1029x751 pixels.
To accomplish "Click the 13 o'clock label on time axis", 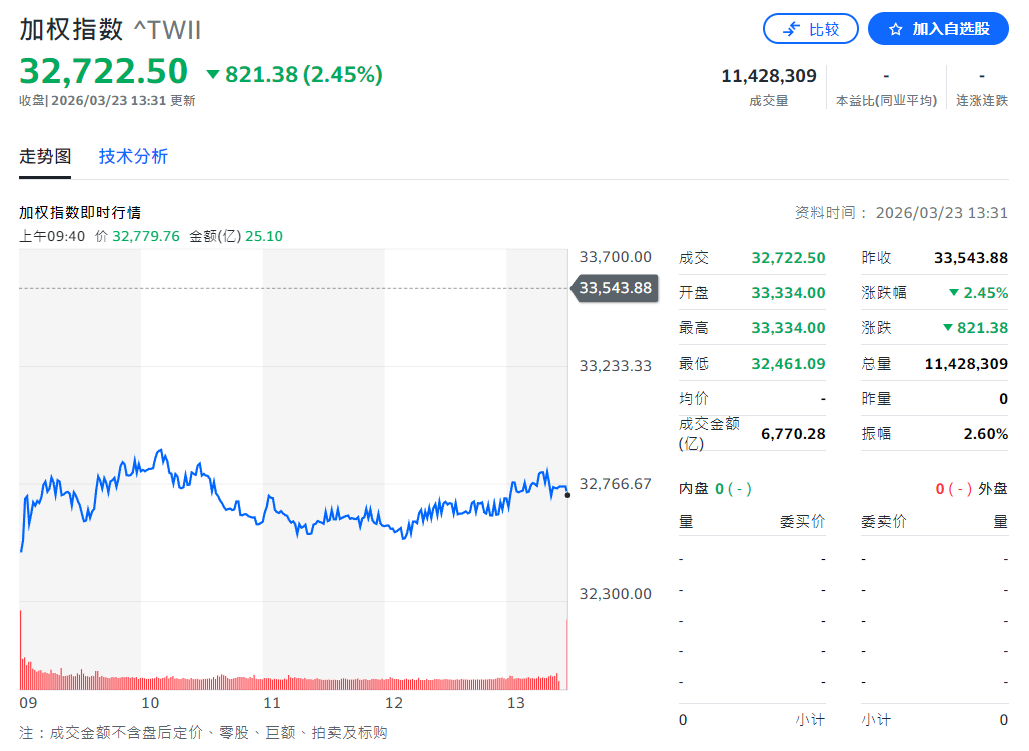I will coord(516,703).
